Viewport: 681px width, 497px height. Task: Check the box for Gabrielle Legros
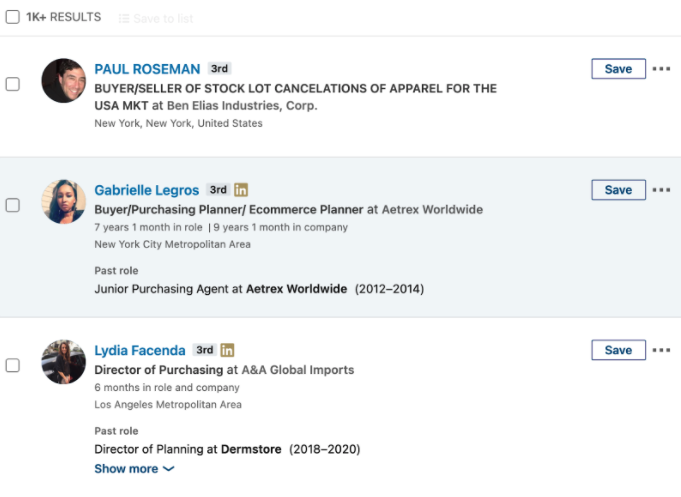[13, 205]
